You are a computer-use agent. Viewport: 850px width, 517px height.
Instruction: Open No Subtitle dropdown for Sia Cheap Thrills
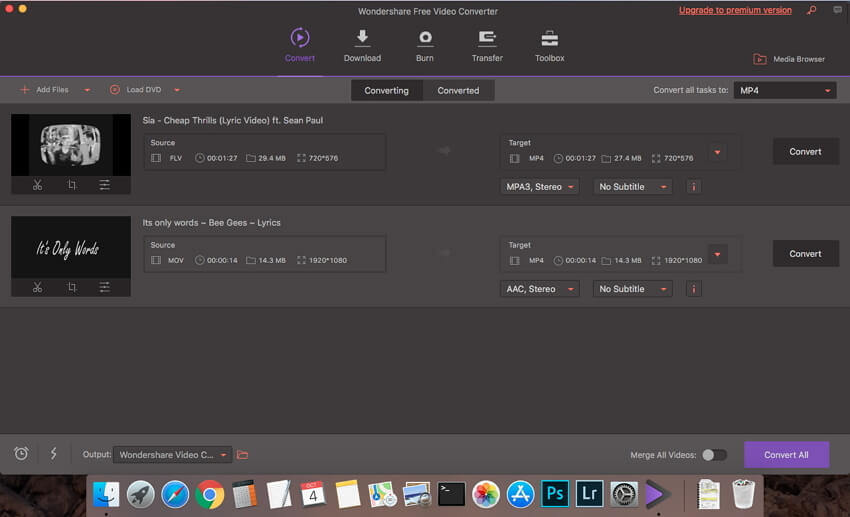[633, 187]
